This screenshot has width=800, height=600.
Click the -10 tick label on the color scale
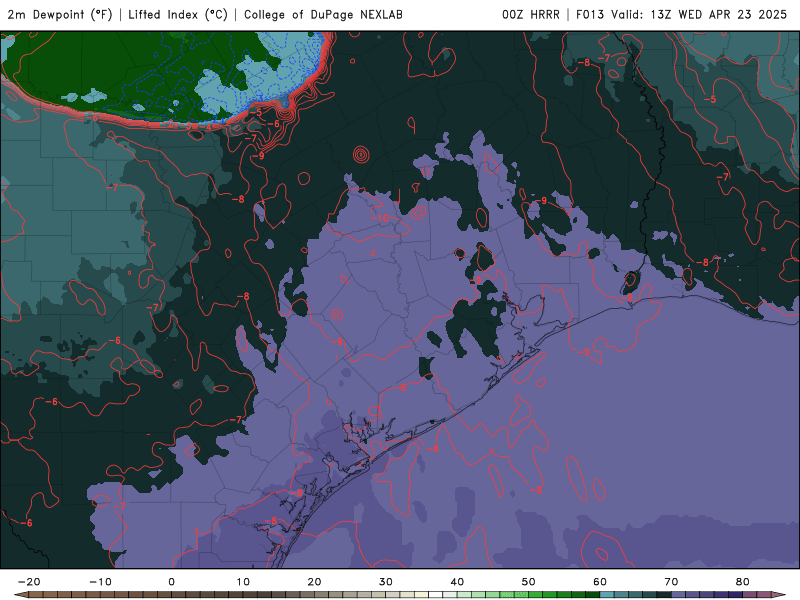tap(100, 582)
